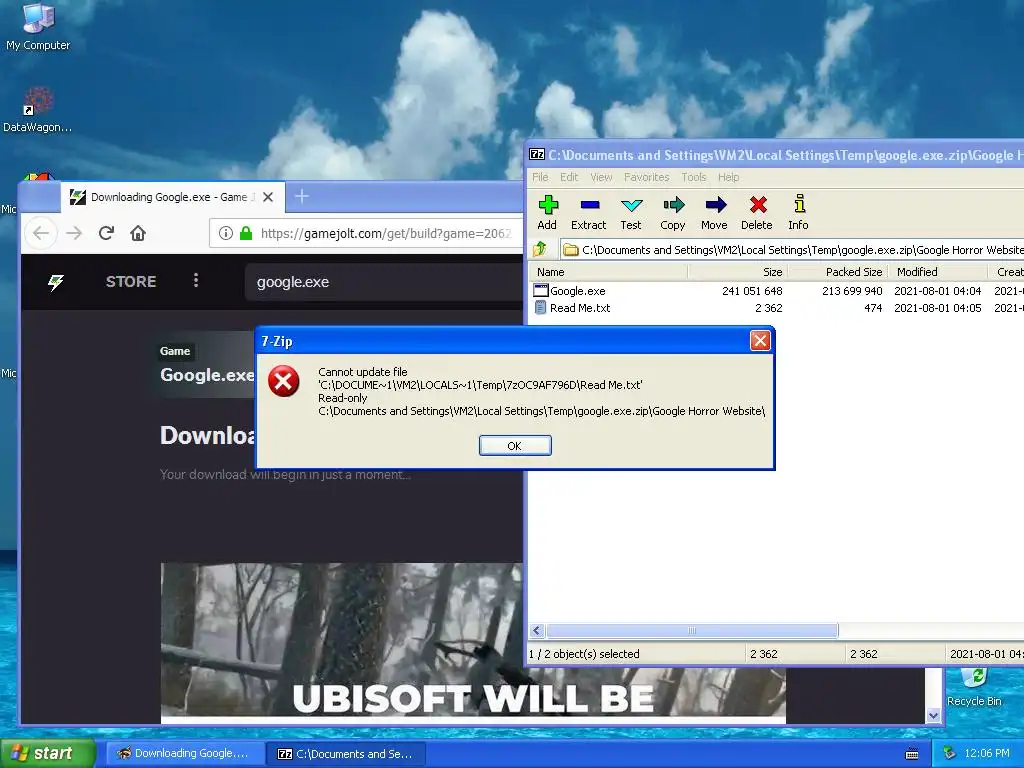Open the Edit menu in 7-Zip

tap(569, 177)
